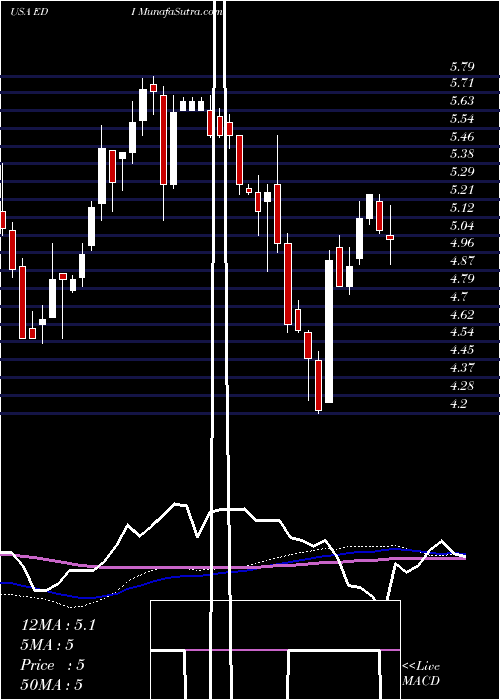Select the 4.79 price level label
This screenshot has height=700, width=500.
pyautogui.click(x=462, y=279)
